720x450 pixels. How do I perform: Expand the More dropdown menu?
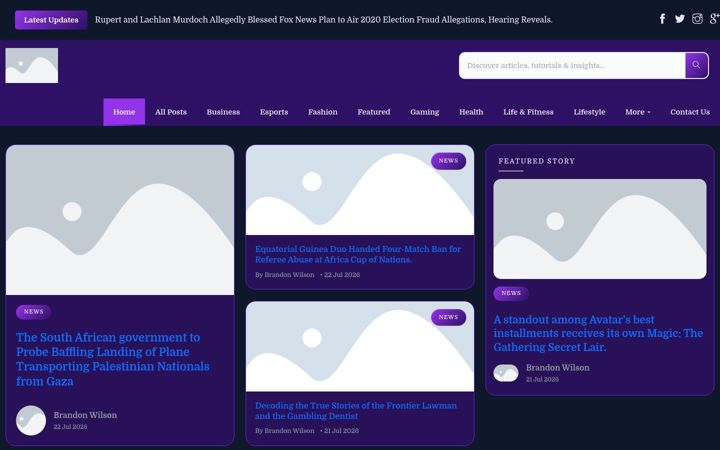637,112
